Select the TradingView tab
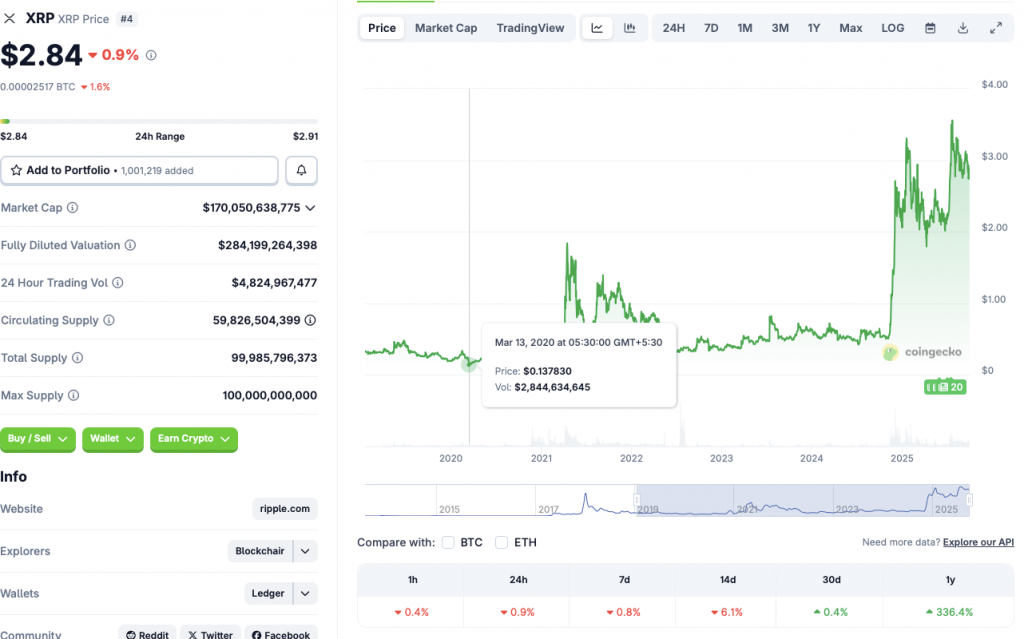Viewport: 1024px width, 639px height. coord(530,28)
